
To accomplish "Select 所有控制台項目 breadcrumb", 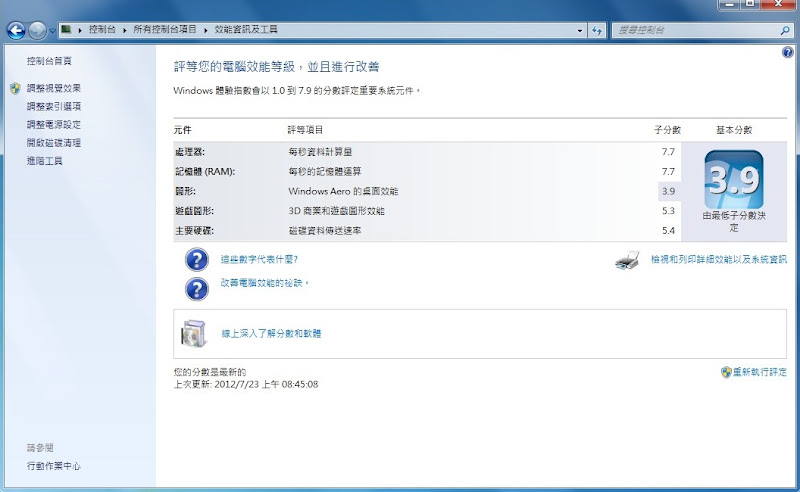I will 165,30.
